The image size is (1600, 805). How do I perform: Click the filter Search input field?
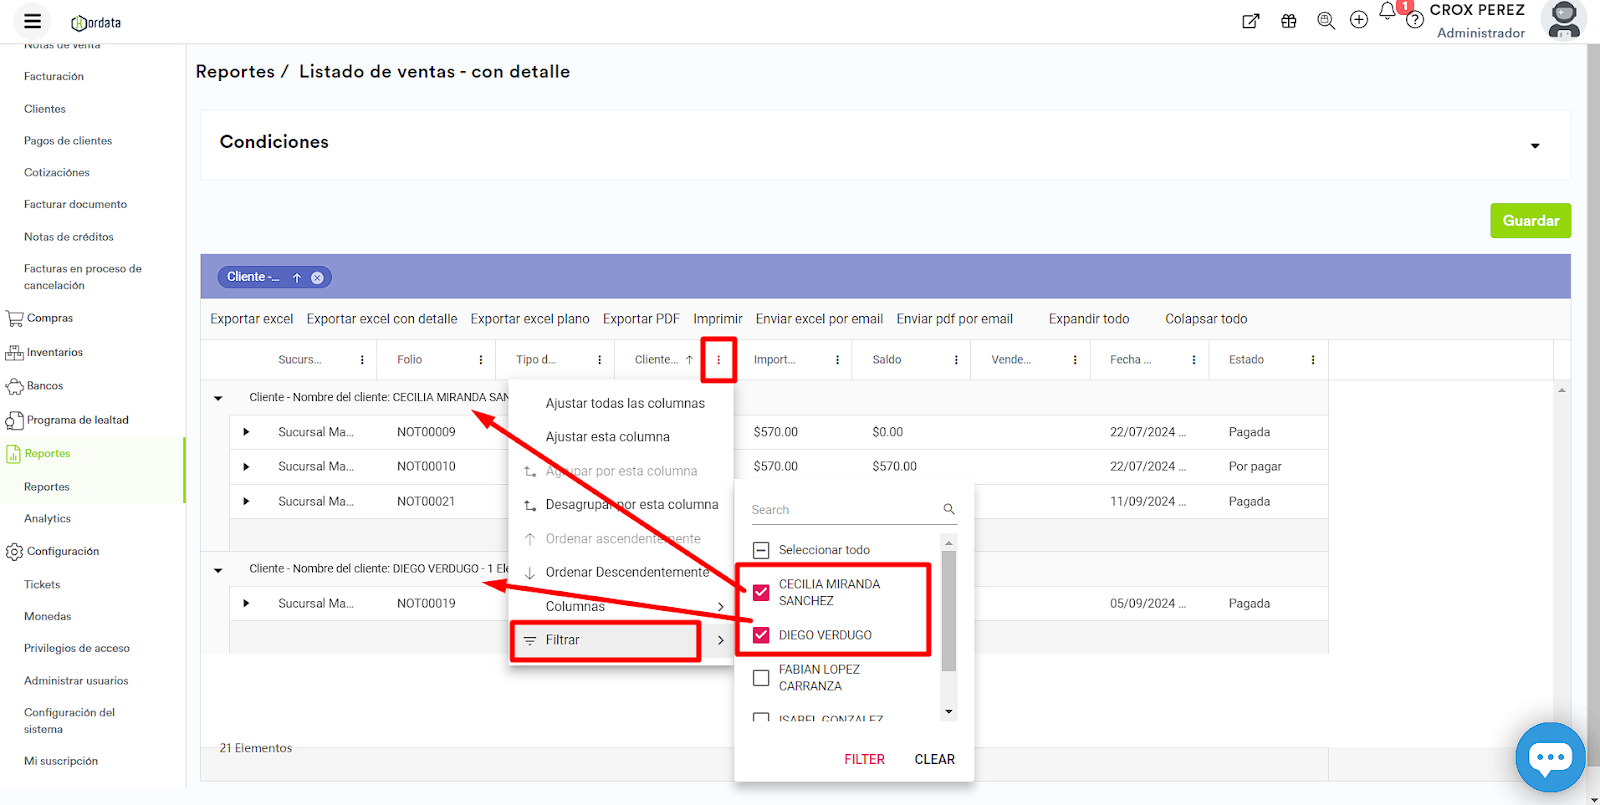[845, 510]
